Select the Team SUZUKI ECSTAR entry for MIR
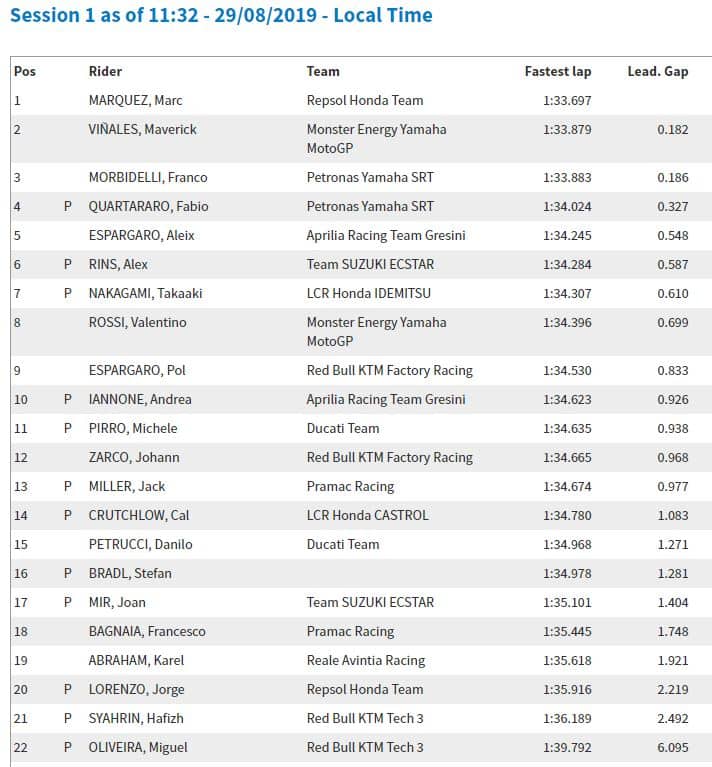712x767 pixels. point(370,602)
